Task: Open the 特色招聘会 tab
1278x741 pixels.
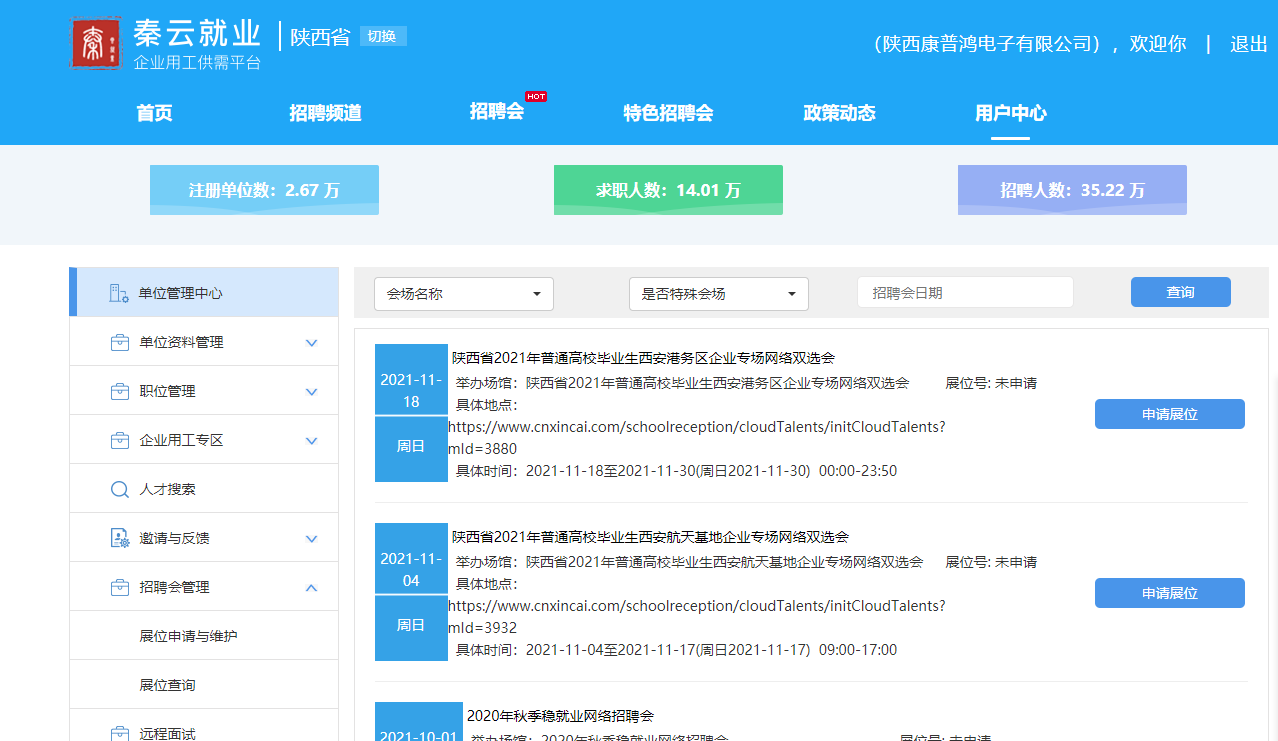Action: pos(668,113)
